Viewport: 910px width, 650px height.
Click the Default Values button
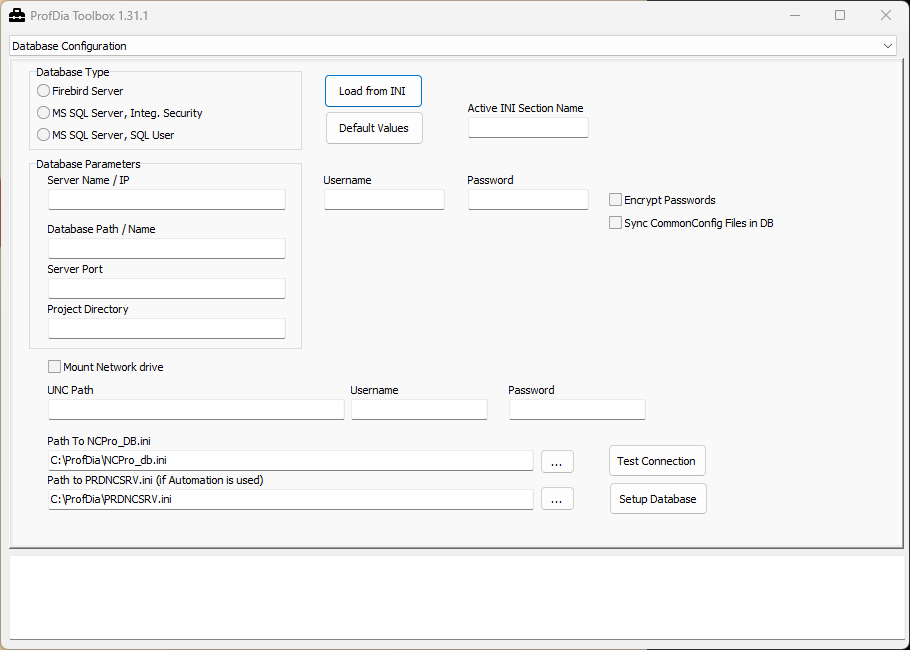click(374, 128)
